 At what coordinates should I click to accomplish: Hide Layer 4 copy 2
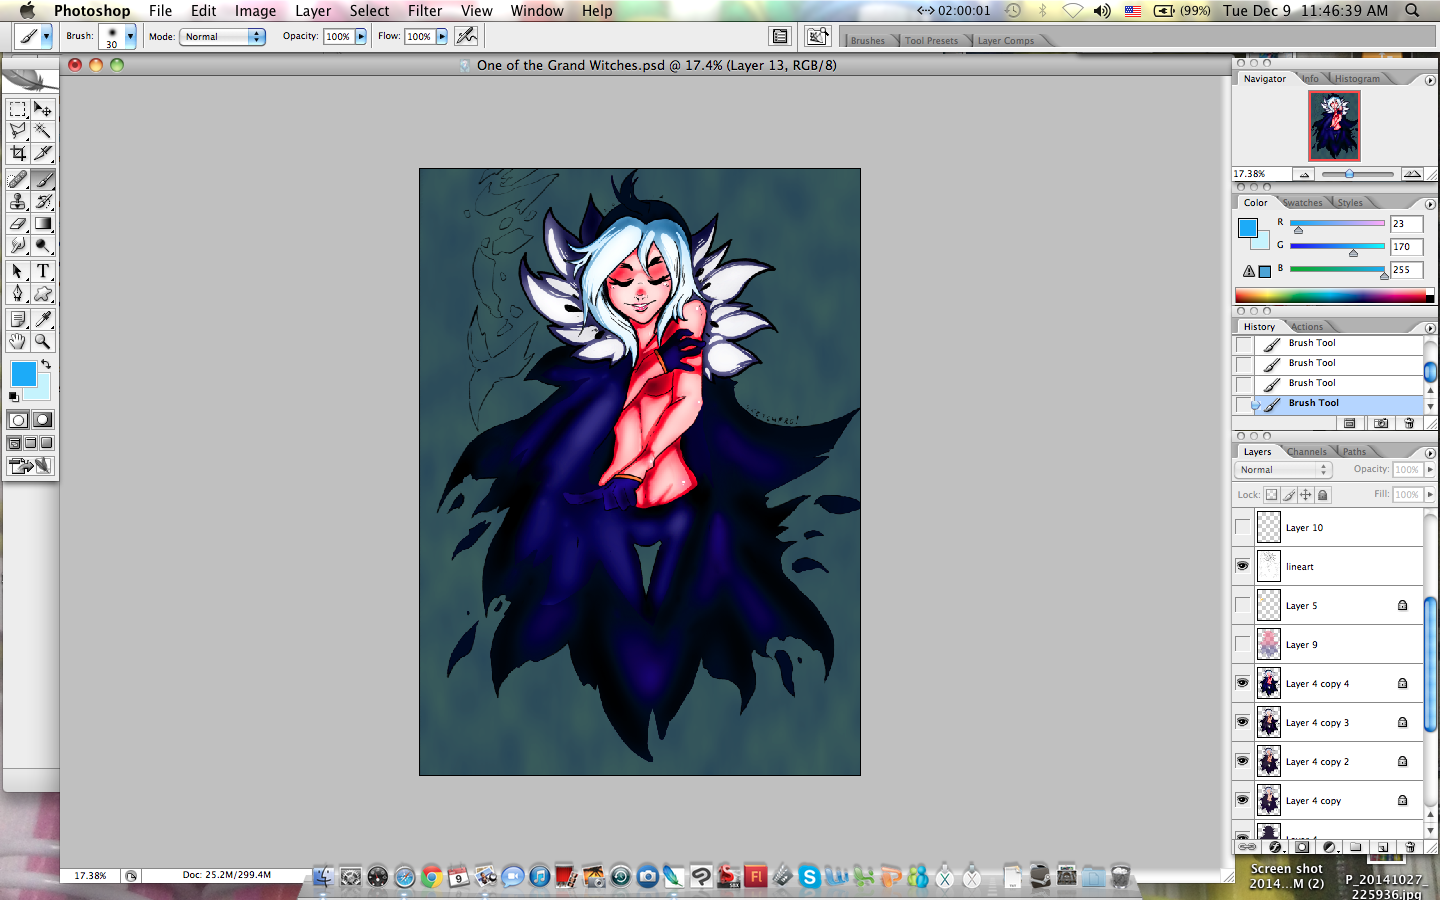(x=1243, y=761)
